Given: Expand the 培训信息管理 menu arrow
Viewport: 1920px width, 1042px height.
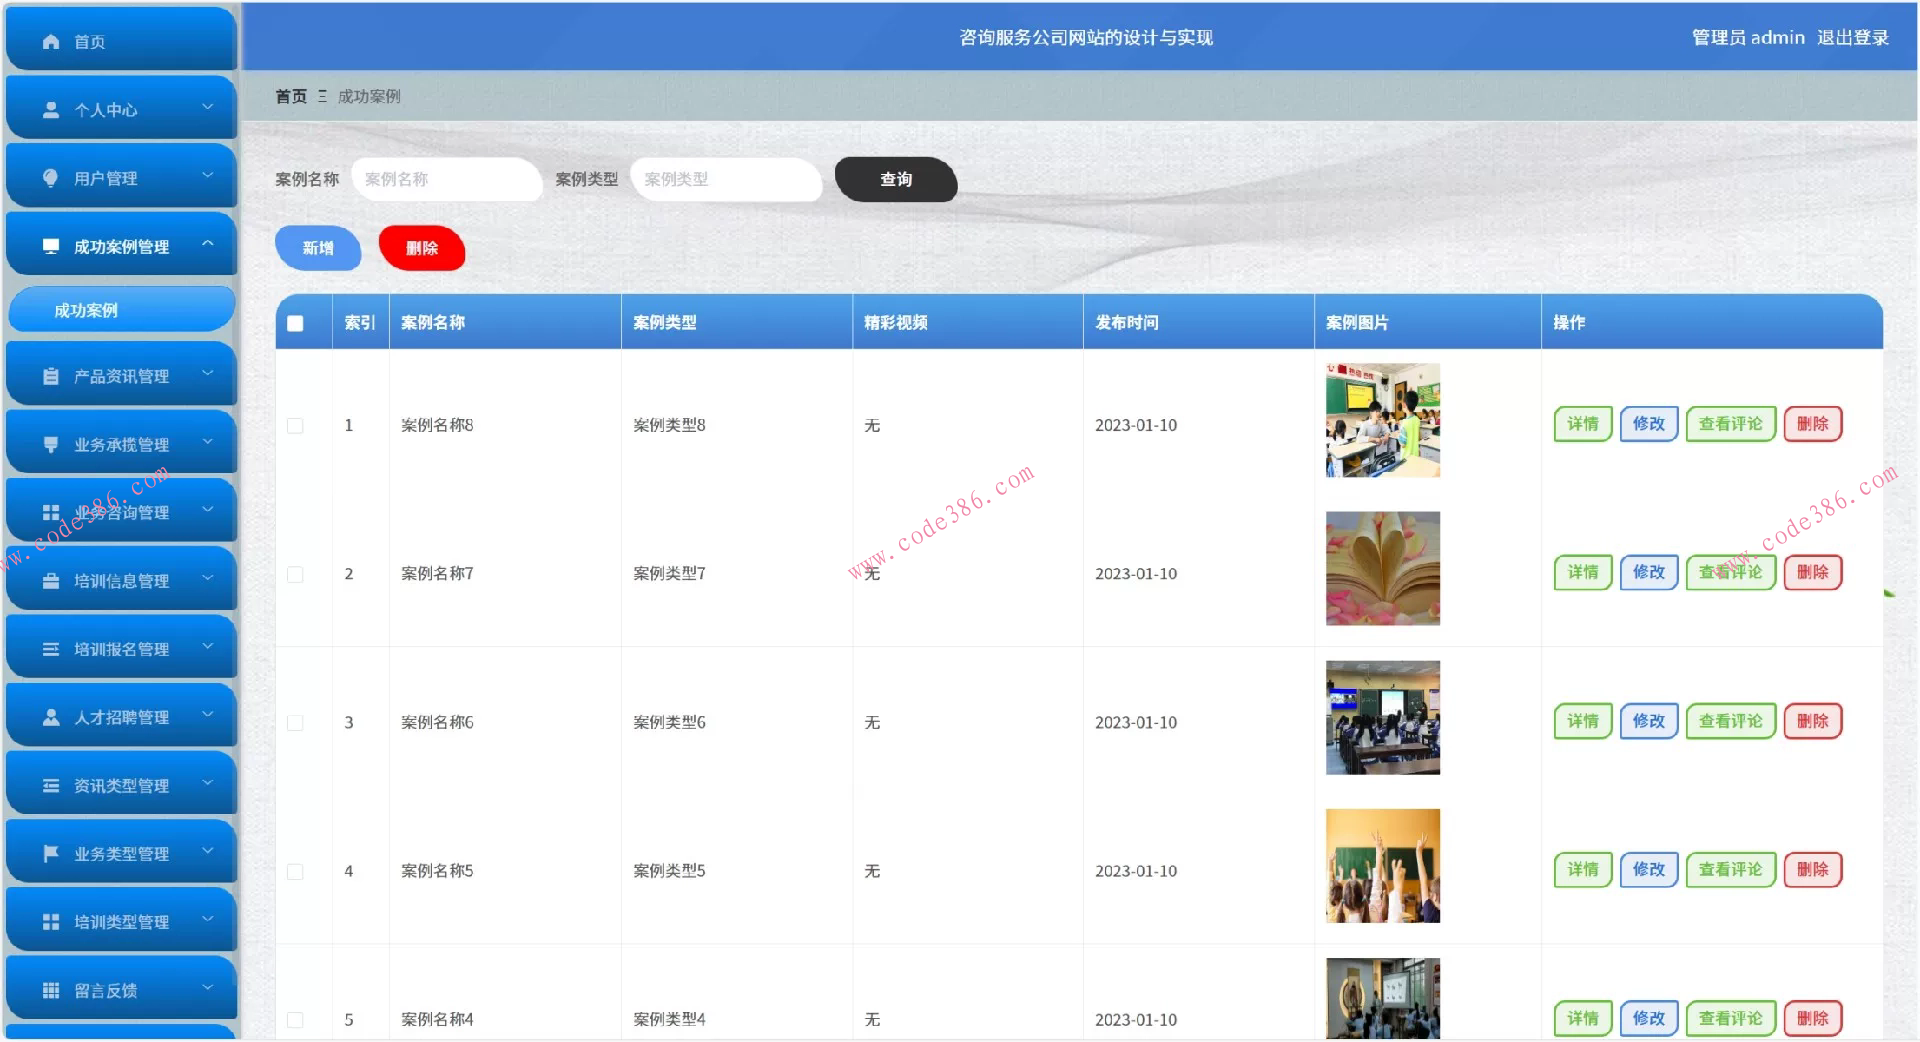Looking at the screenshot, I should (x=208, y=577).
